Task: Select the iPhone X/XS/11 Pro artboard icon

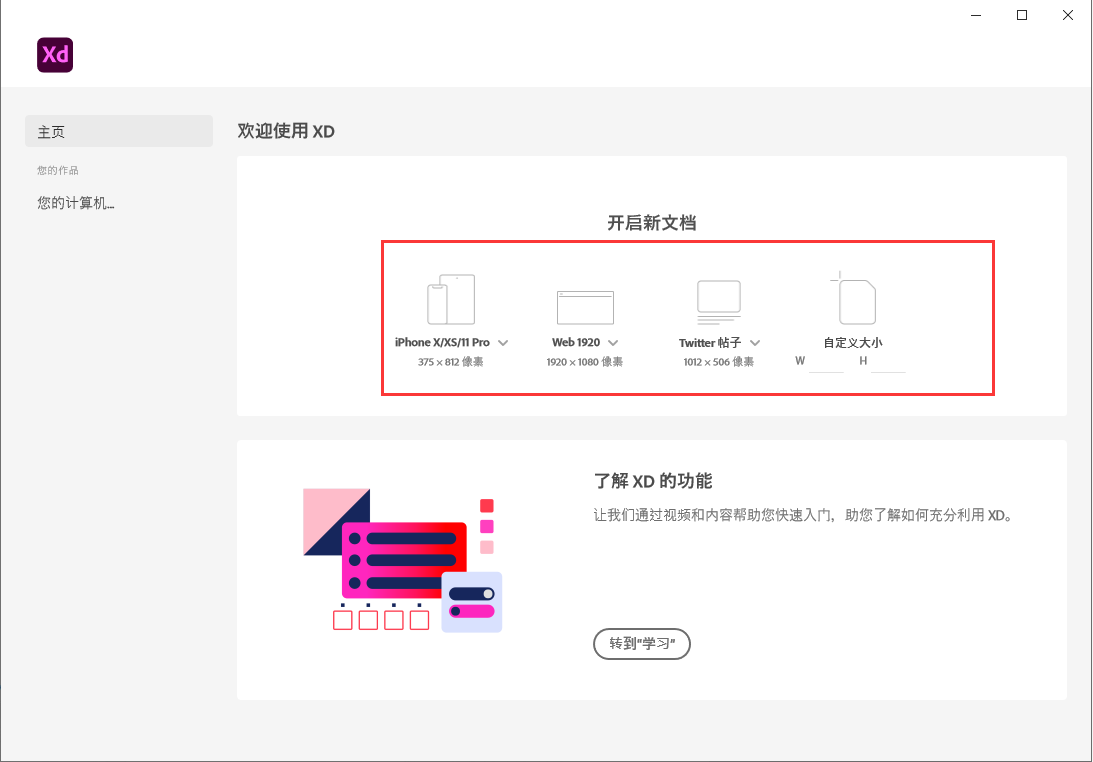Action: tap(451, 300)
